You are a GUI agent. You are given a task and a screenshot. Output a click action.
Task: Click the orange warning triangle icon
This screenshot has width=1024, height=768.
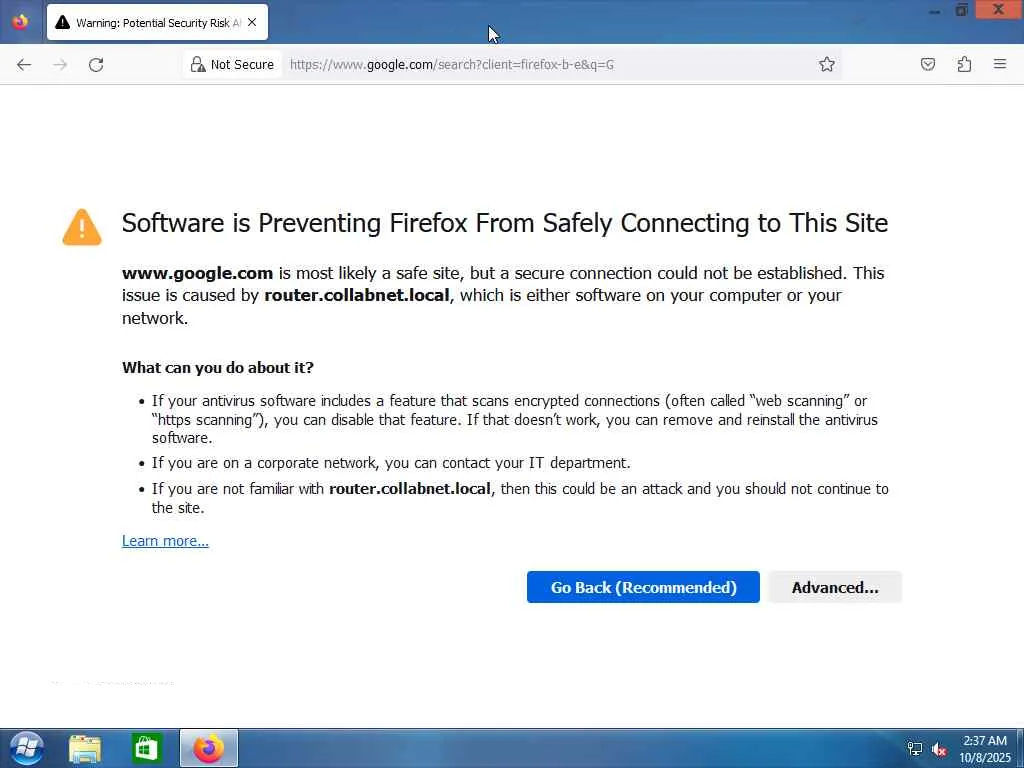82,227
